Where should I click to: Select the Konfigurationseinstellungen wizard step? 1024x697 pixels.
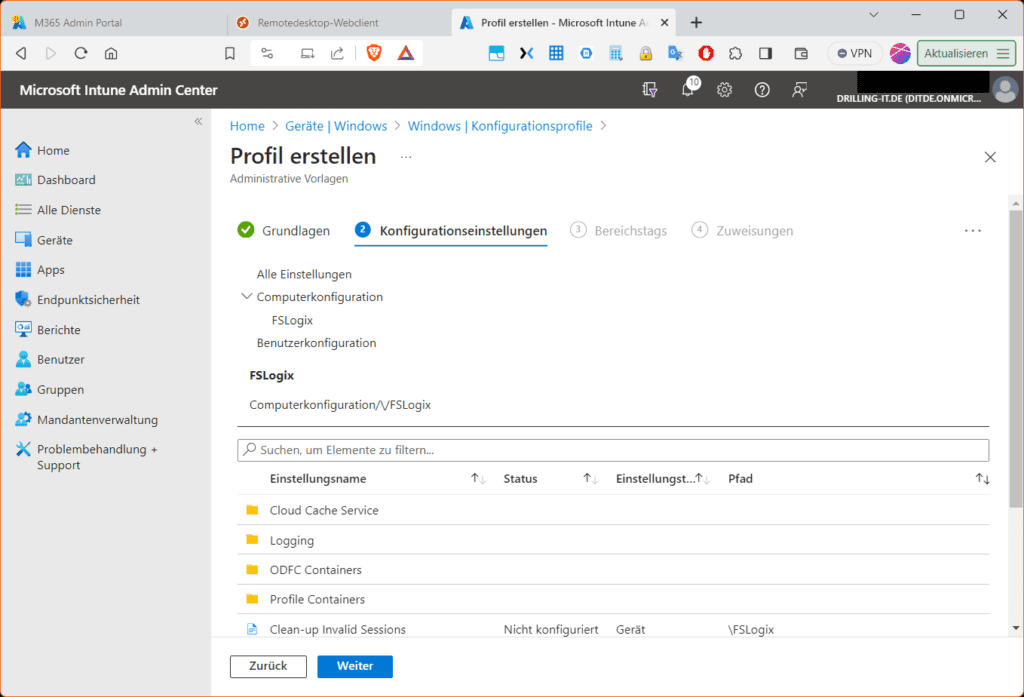451,231
